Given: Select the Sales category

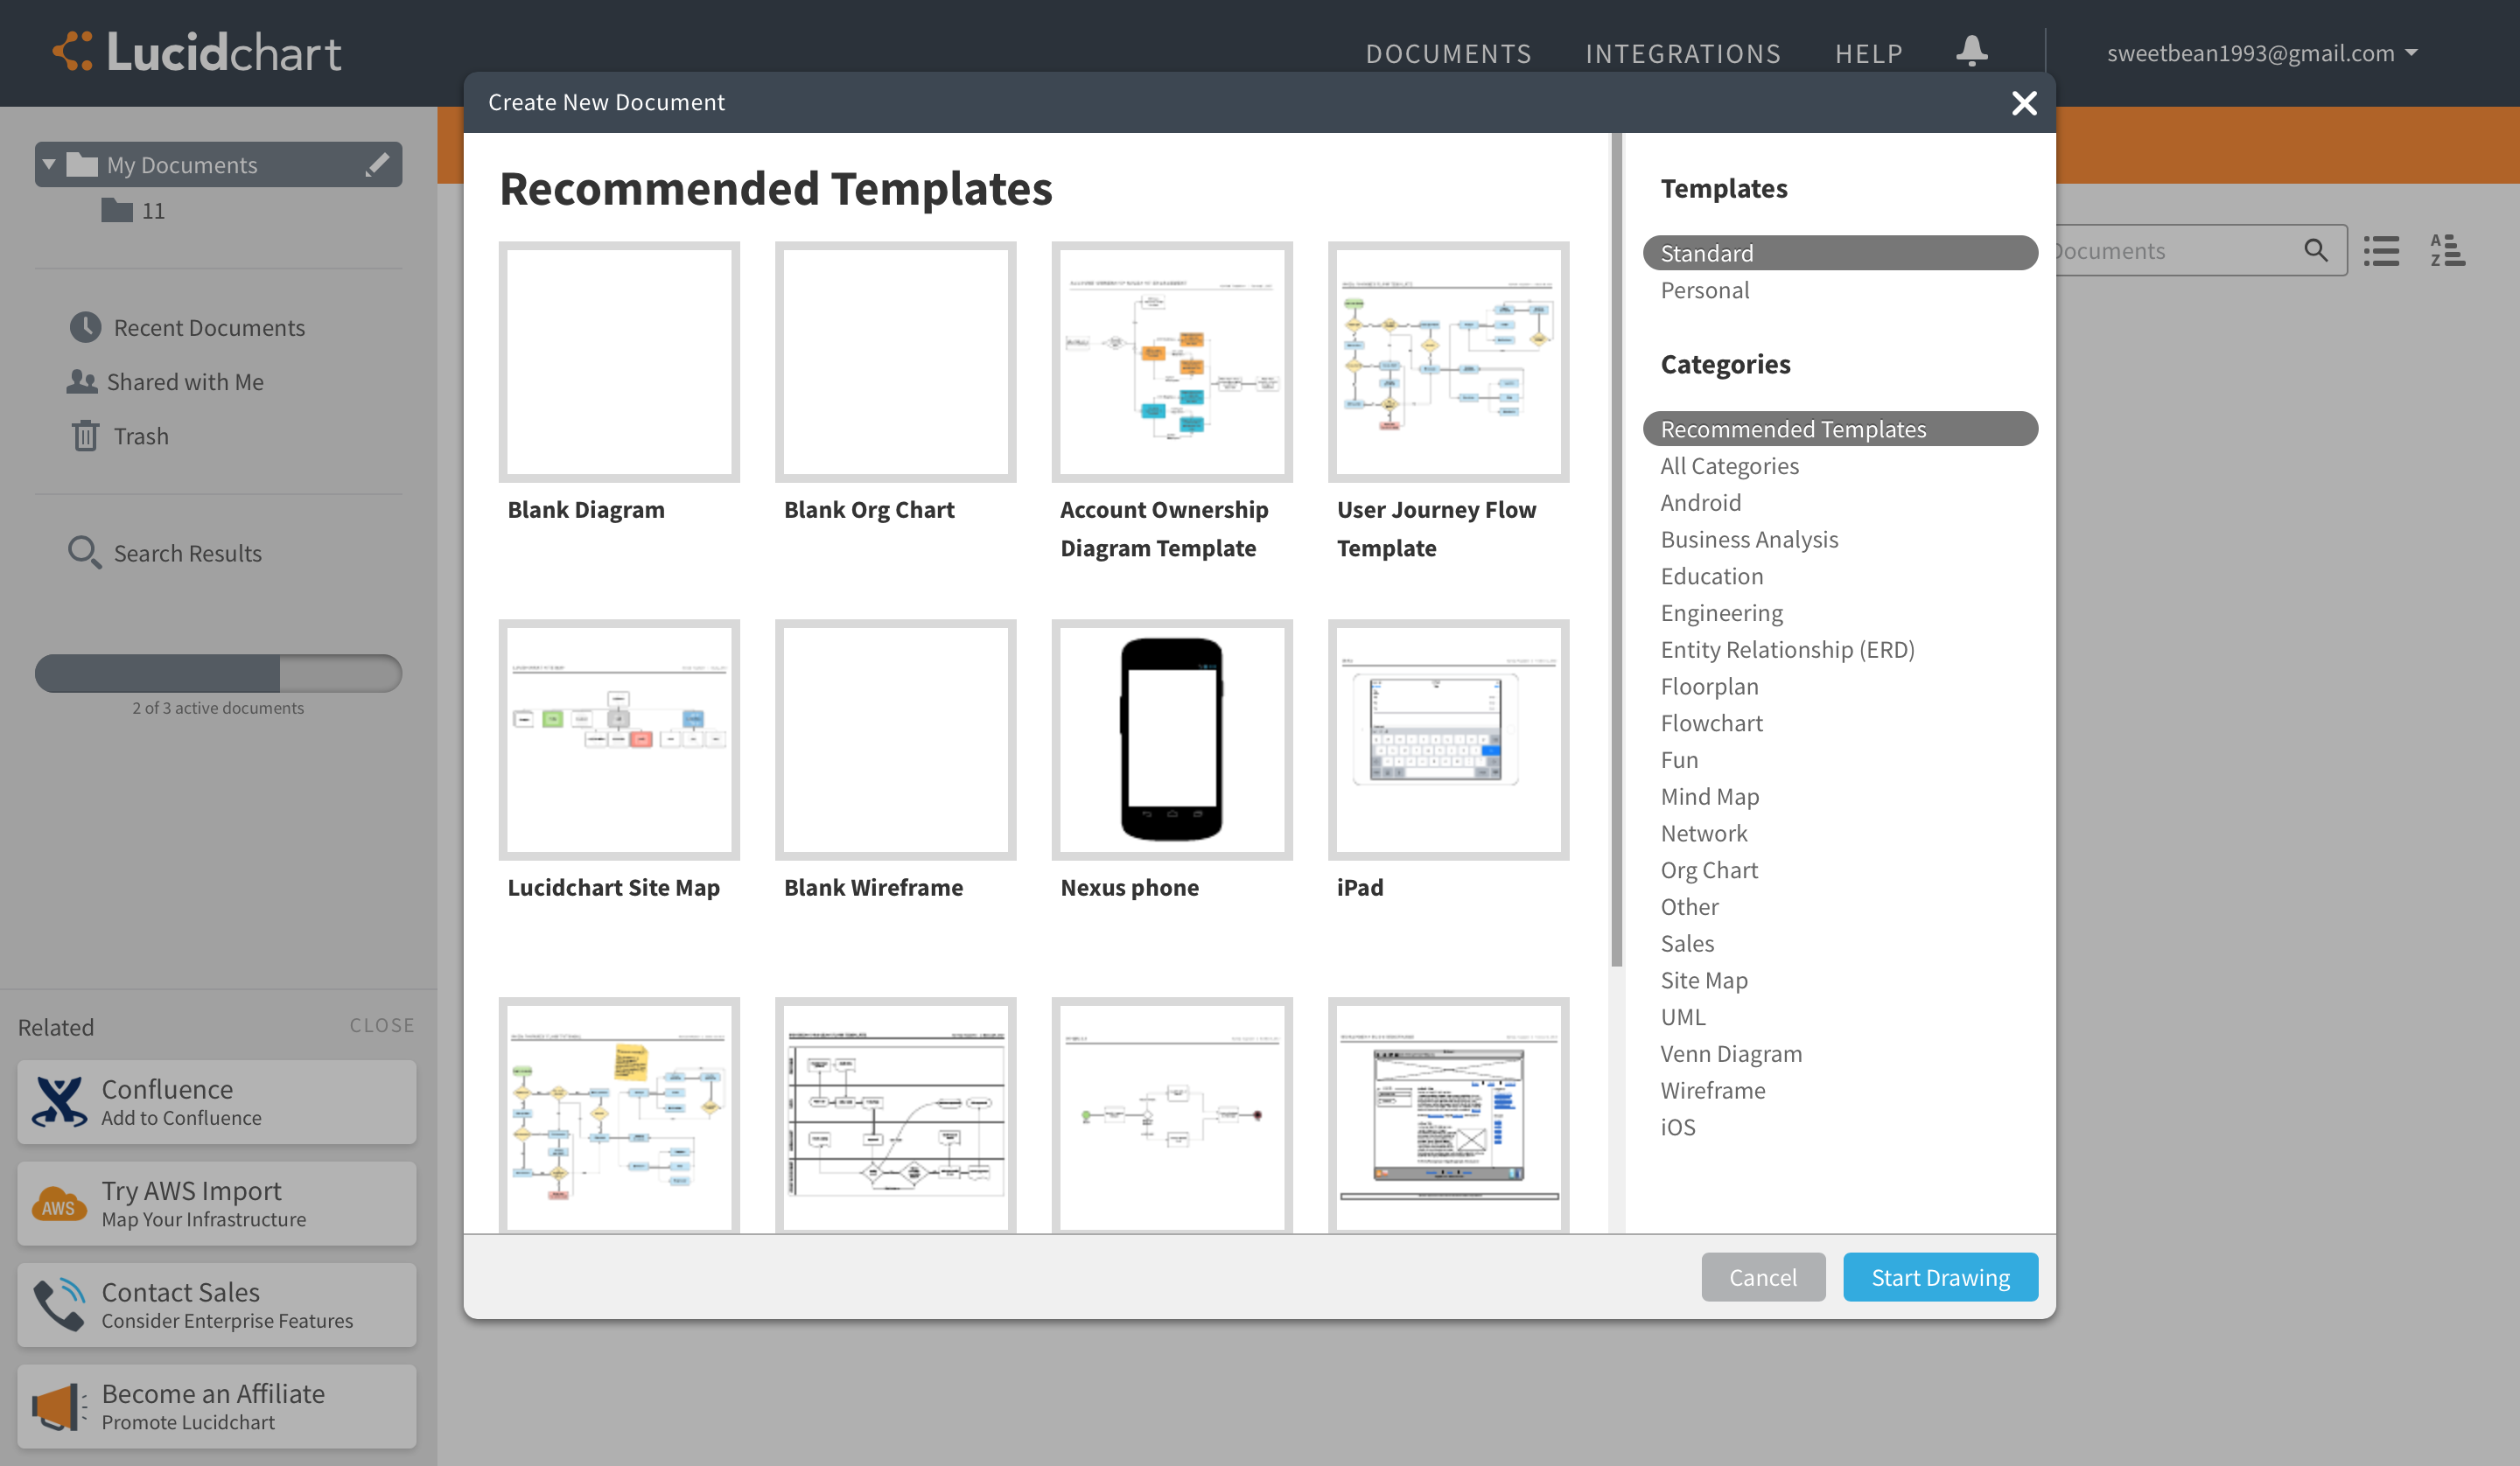Looking at the screenshot, I should coord(1687,943).
